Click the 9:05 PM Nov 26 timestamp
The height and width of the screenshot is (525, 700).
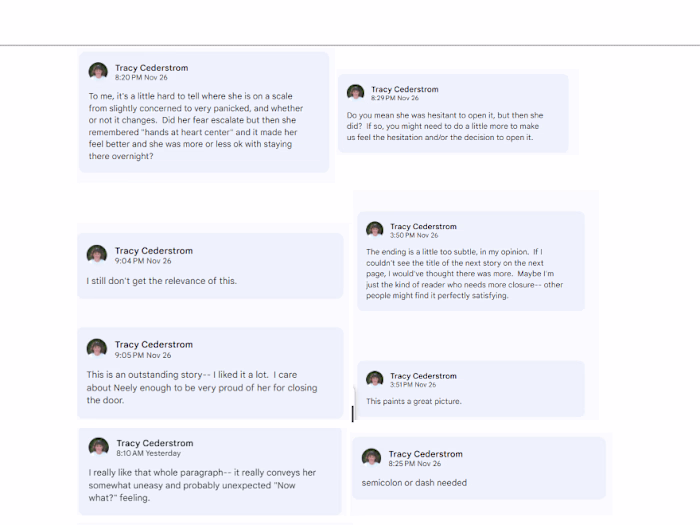click(143, 355)
